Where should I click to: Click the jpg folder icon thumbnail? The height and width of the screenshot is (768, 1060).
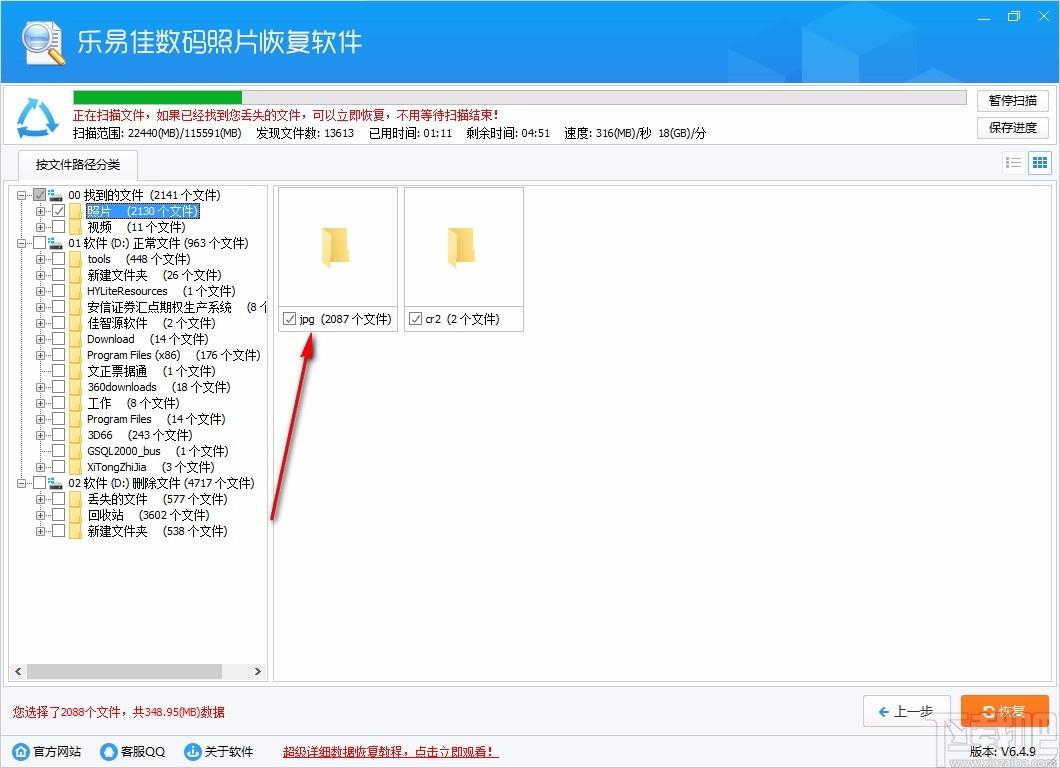[x=336, y=246]
